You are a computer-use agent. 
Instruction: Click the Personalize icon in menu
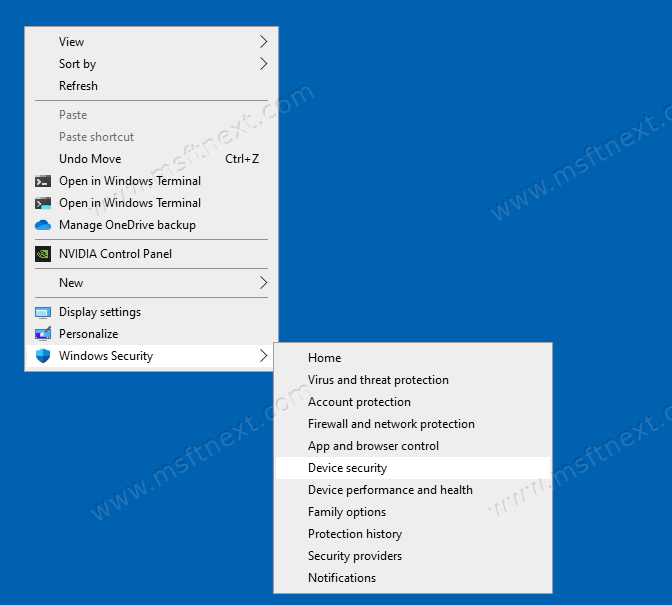click(x=43, y=334)
